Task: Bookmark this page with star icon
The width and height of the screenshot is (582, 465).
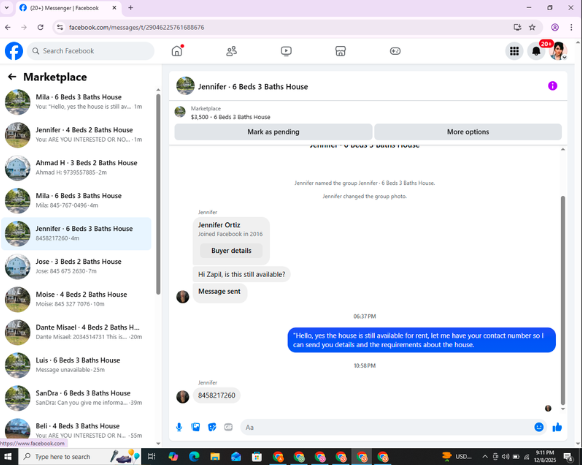Action: click(532, 27)
